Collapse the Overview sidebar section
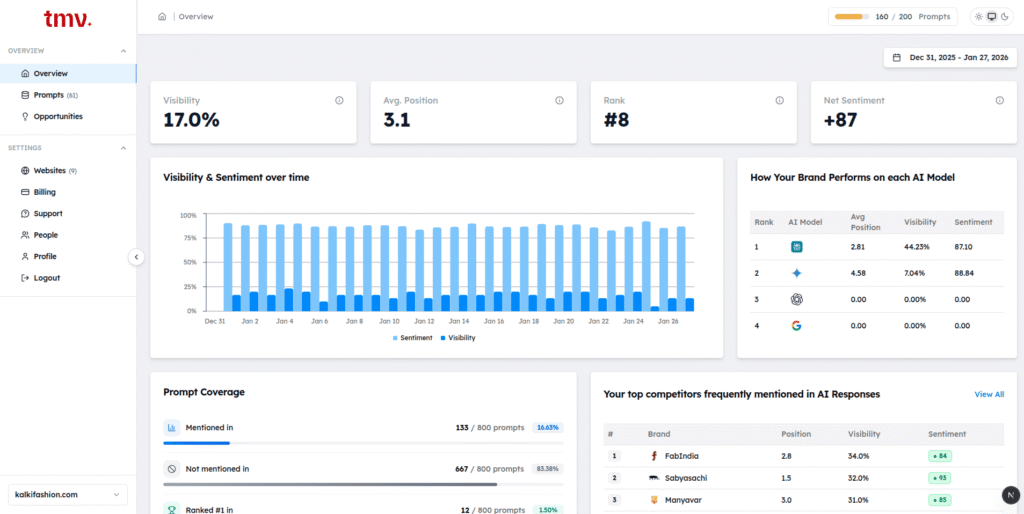The height and width of the screenshot is (514, 1024). [x=123, y=51]
